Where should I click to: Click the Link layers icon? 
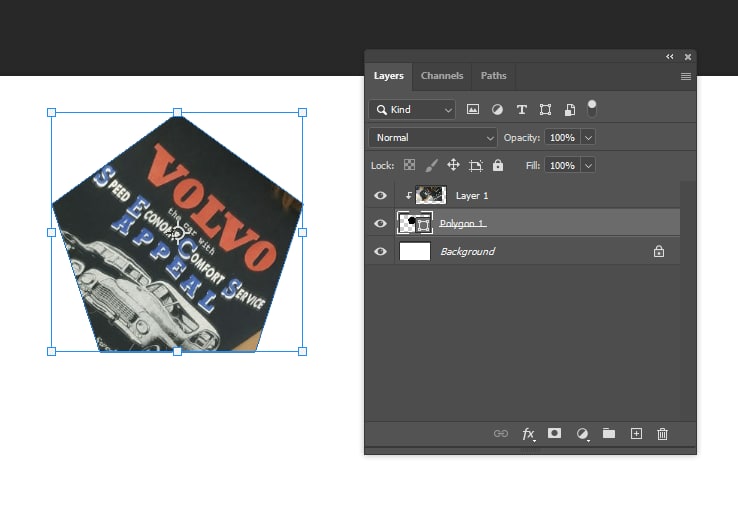(501, 433)
